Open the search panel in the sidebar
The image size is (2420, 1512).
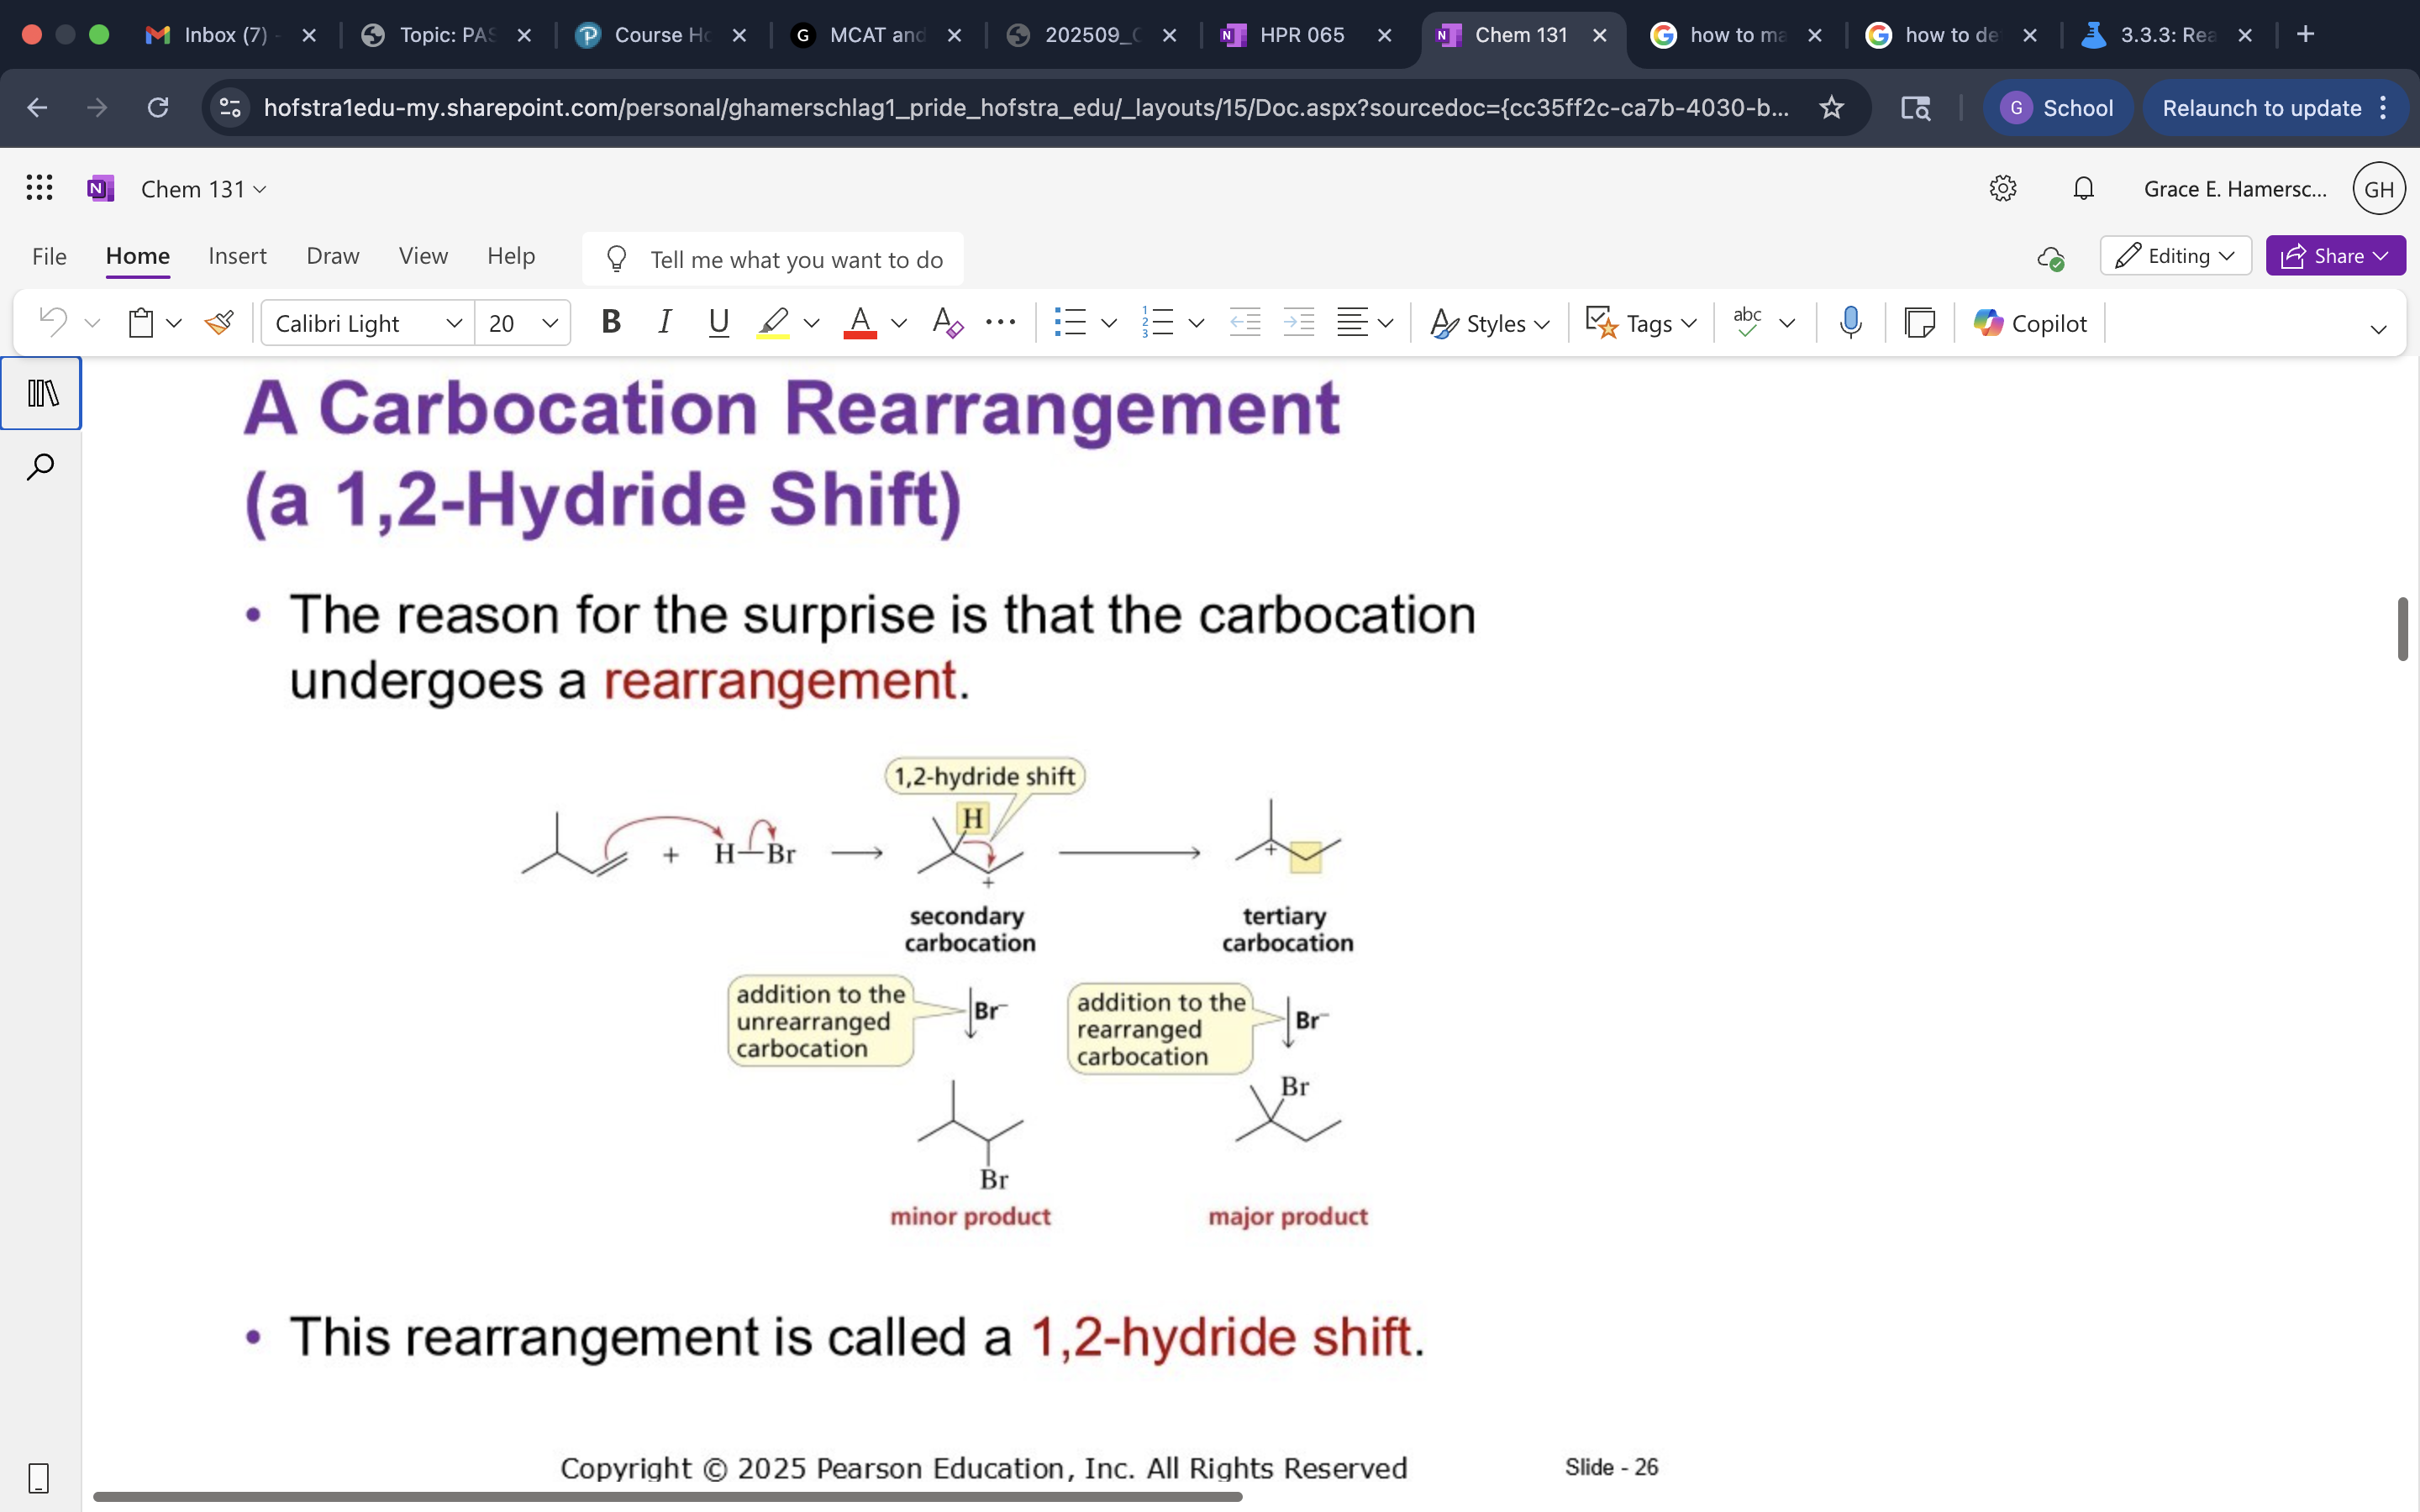coord(40,466)
